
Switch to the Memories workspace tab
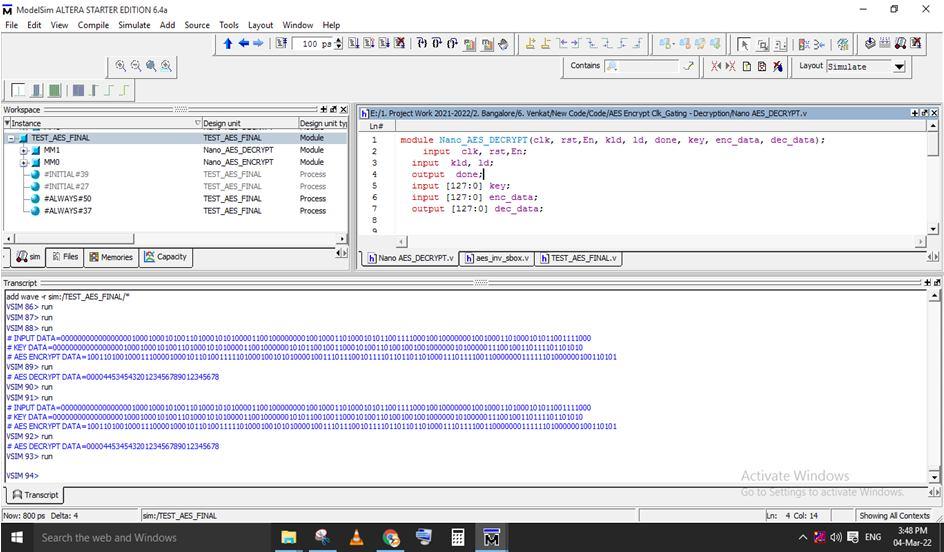click(110, 257)
